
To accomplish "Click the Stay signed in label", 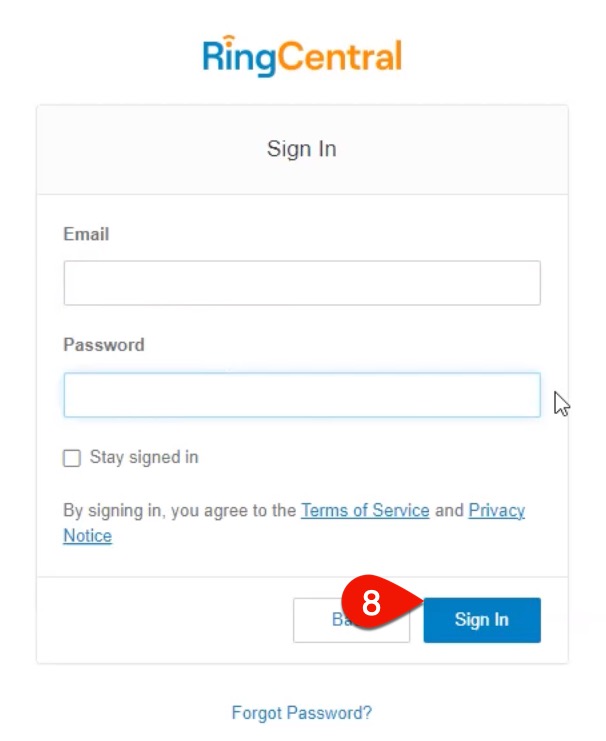I will (144, 457).
